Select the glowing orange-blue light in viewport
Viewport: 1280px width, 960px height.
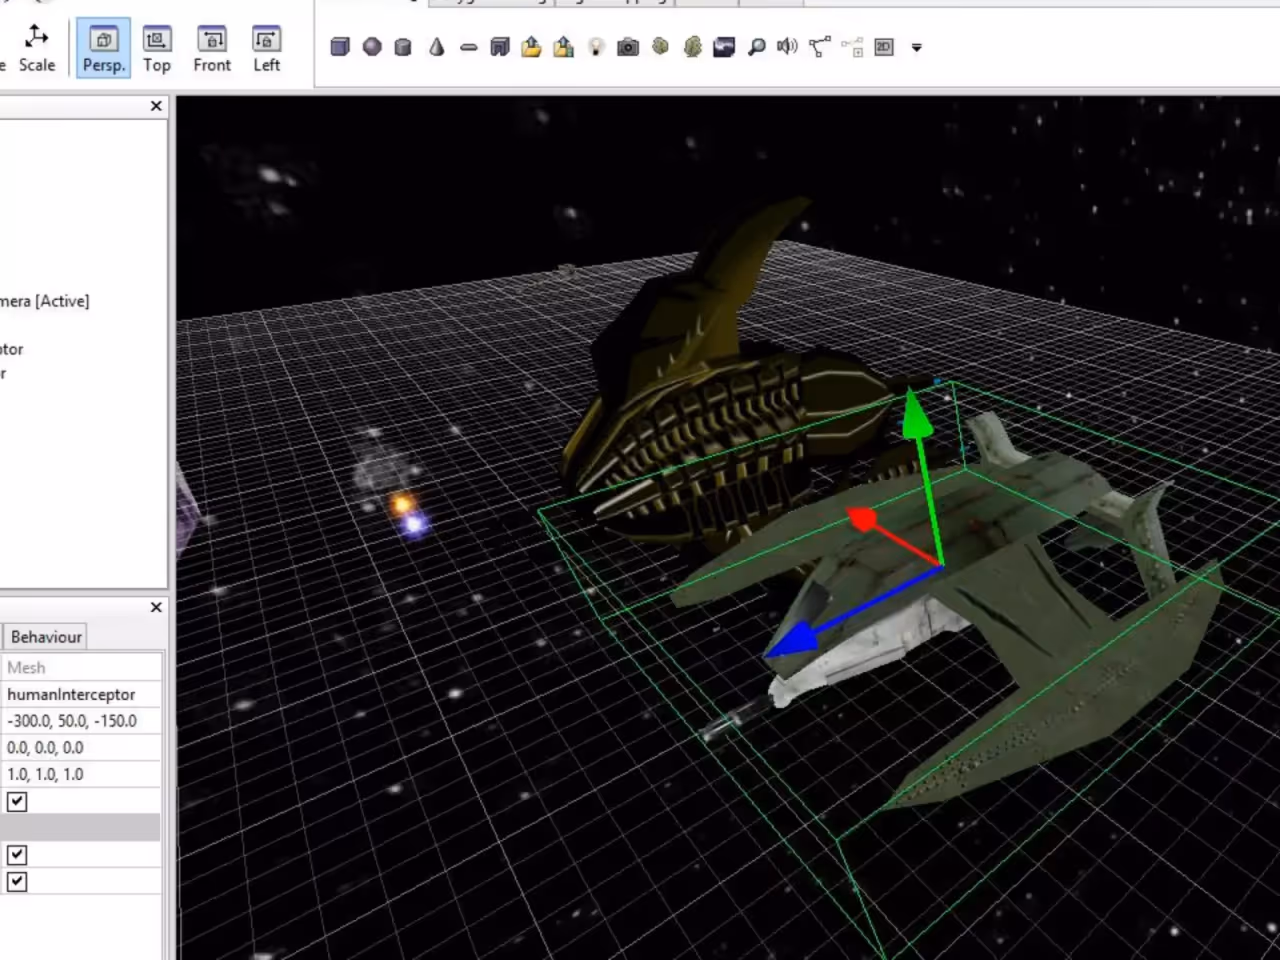[x=407, y=512]
